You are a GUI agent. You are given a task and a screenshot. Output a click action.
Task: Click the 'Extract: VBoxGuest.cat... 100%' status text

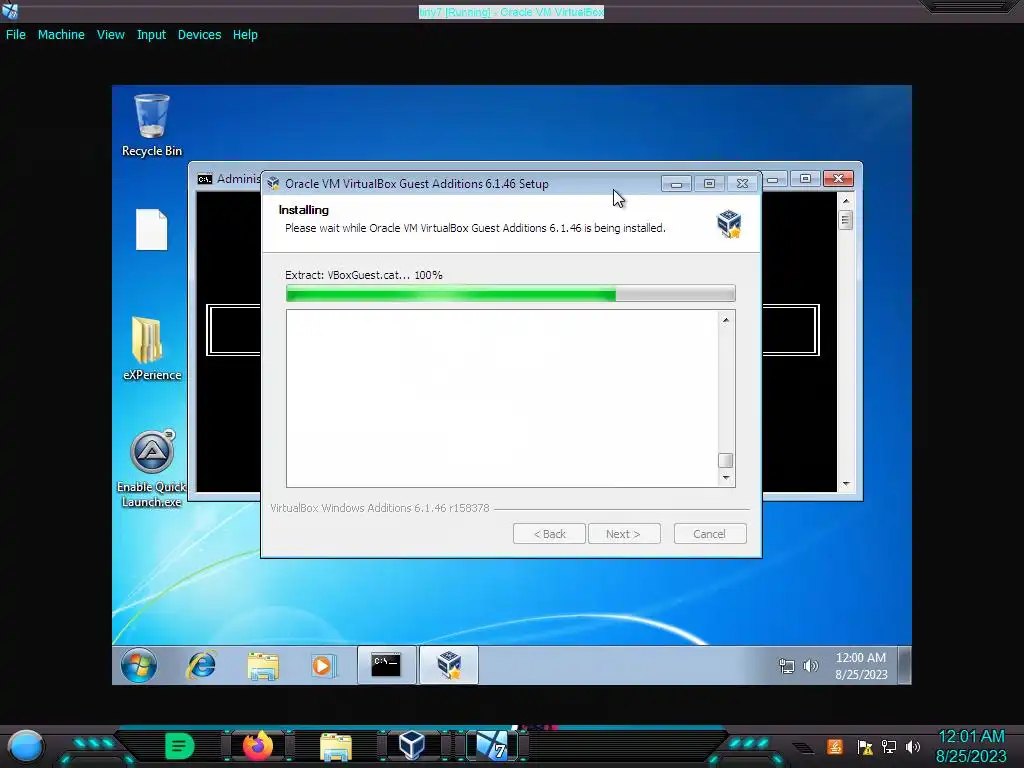(364, 275)
